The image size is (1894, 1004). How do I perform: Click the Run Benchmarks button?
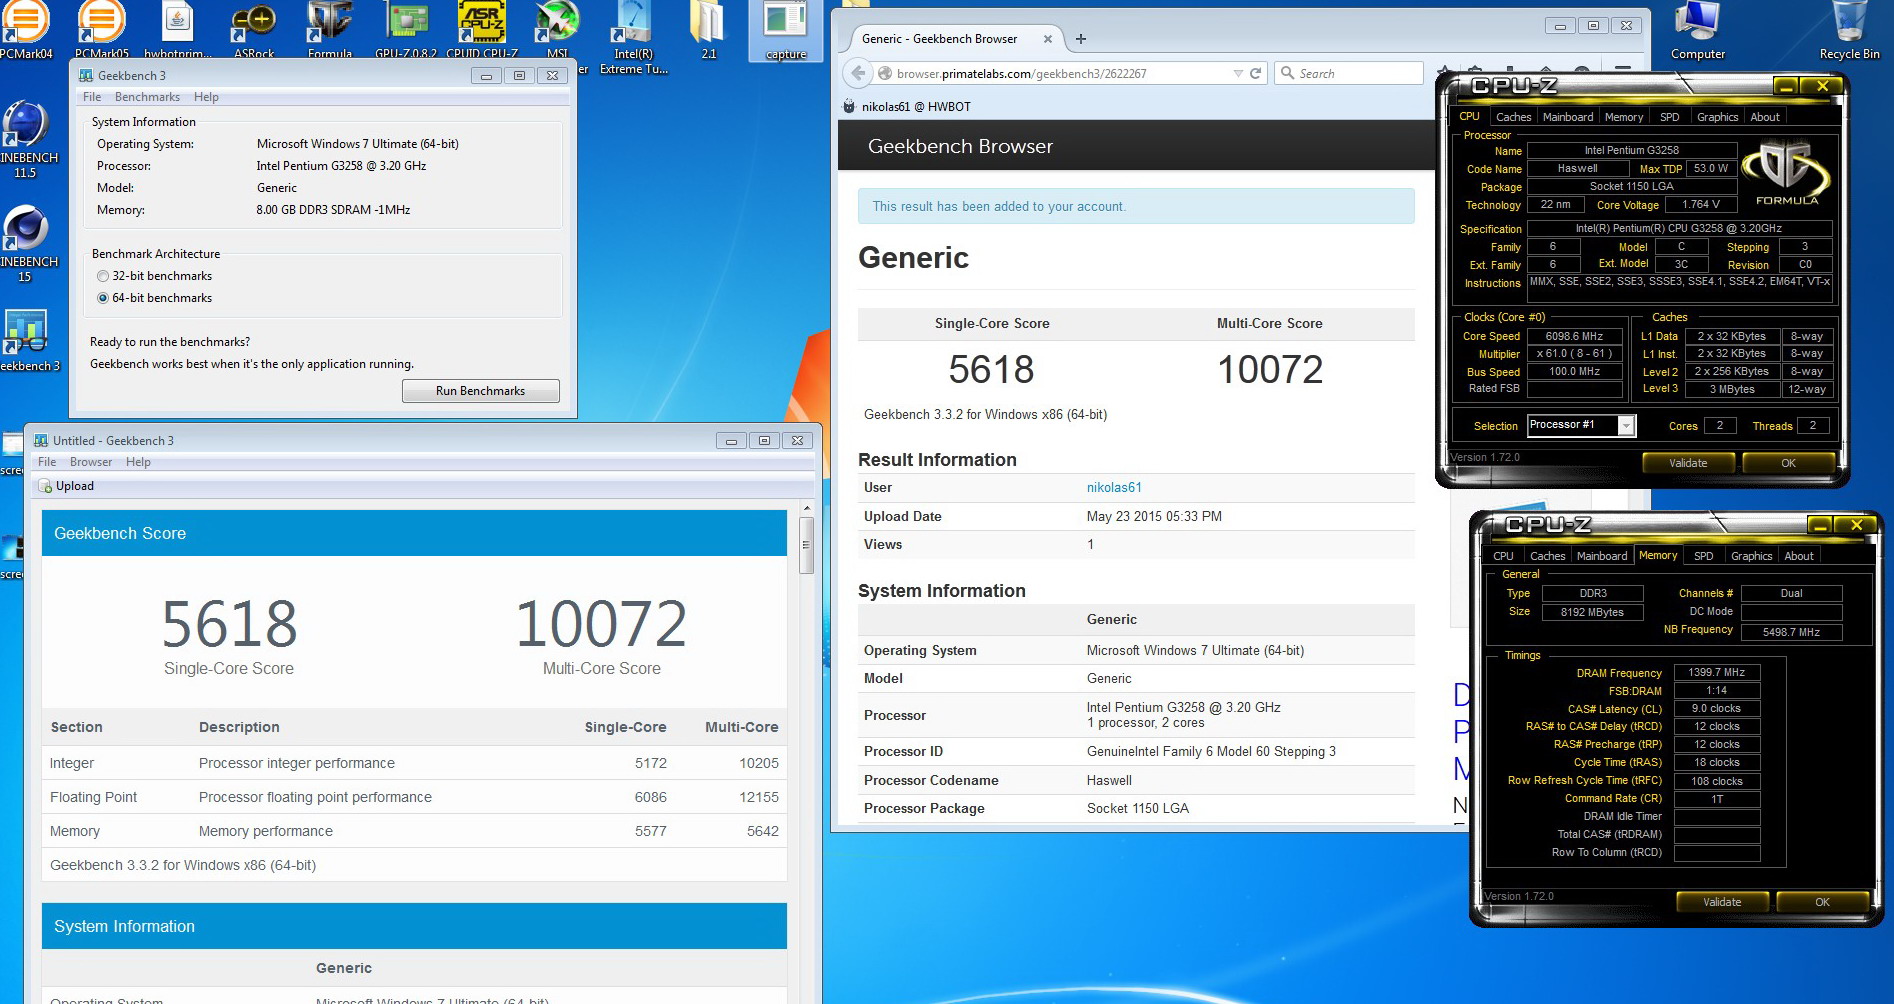coord(480,391)
